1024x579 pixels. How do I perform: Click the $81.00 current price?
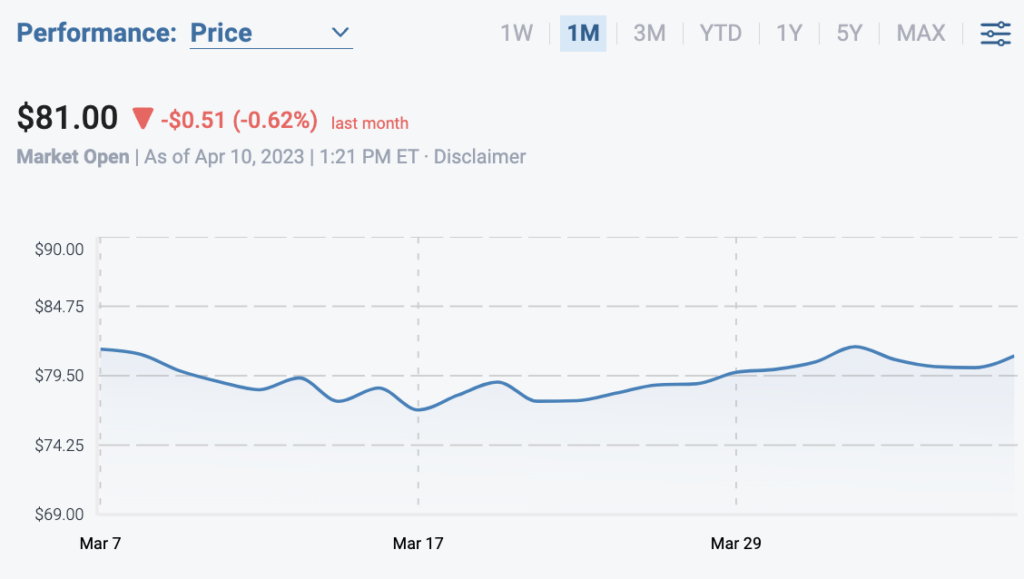[67, 119]
